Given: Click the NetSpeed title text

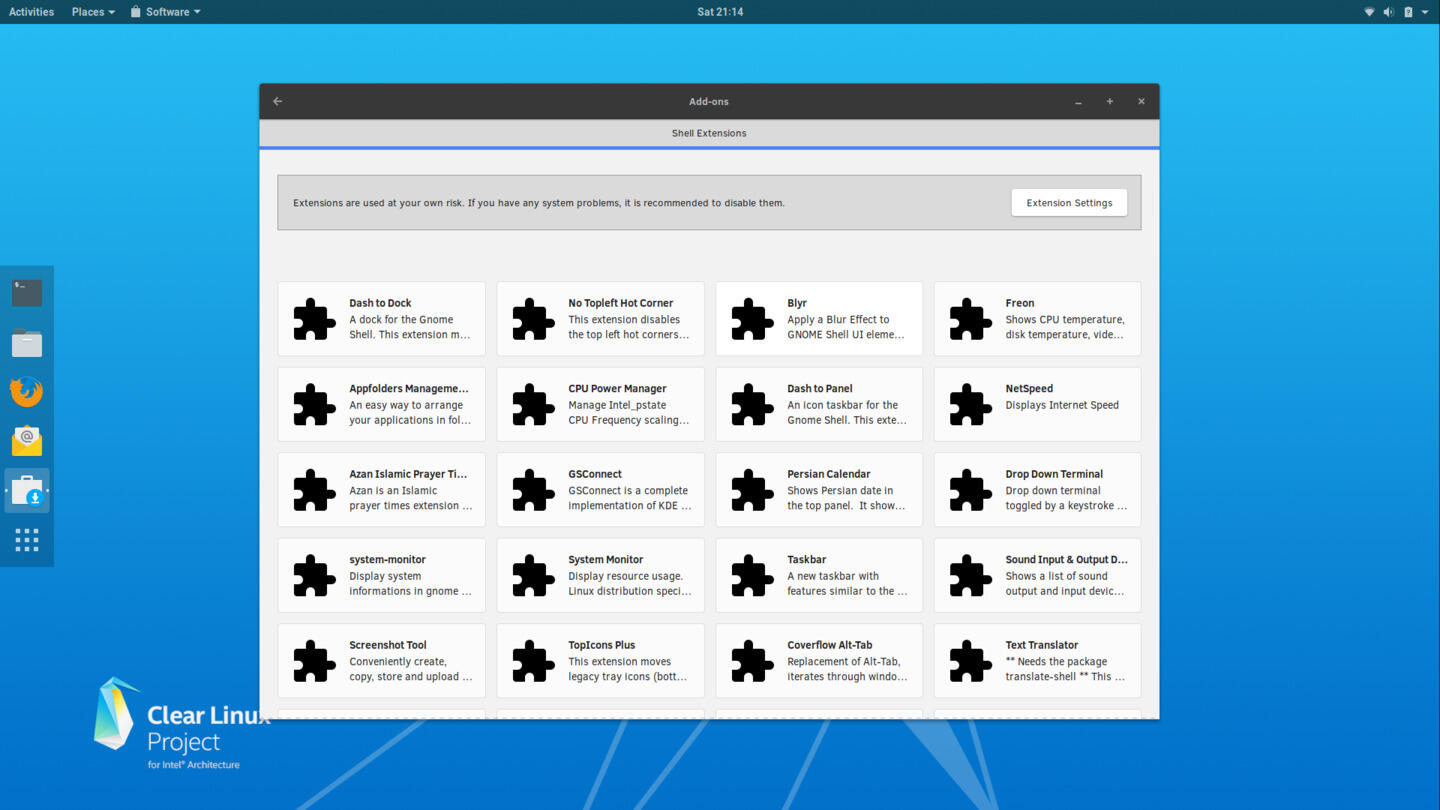Looking at the screenshot, I should [1029, 389].
